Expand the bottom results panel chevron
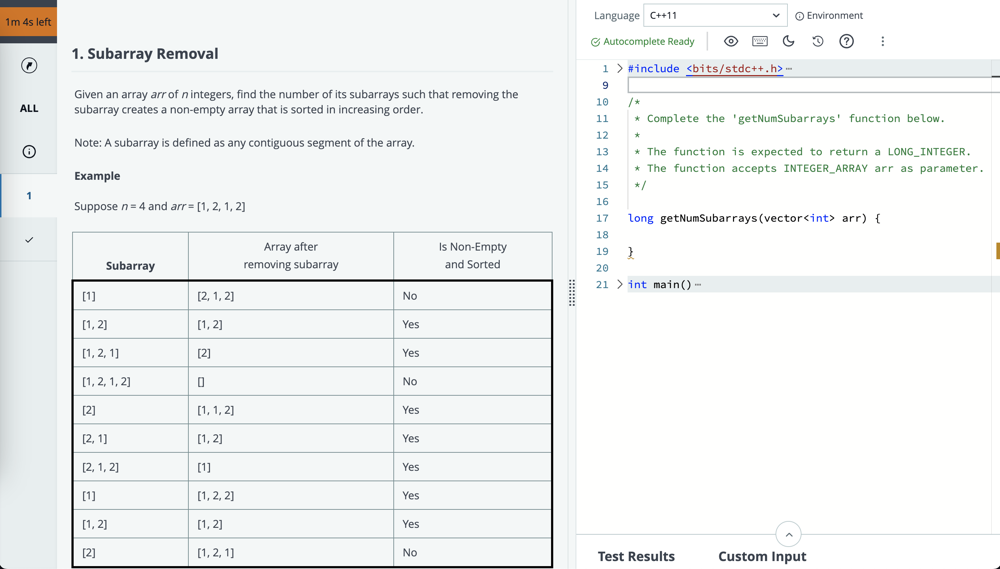This screenshot has width=1000, height=569. (x=788, y=534)
